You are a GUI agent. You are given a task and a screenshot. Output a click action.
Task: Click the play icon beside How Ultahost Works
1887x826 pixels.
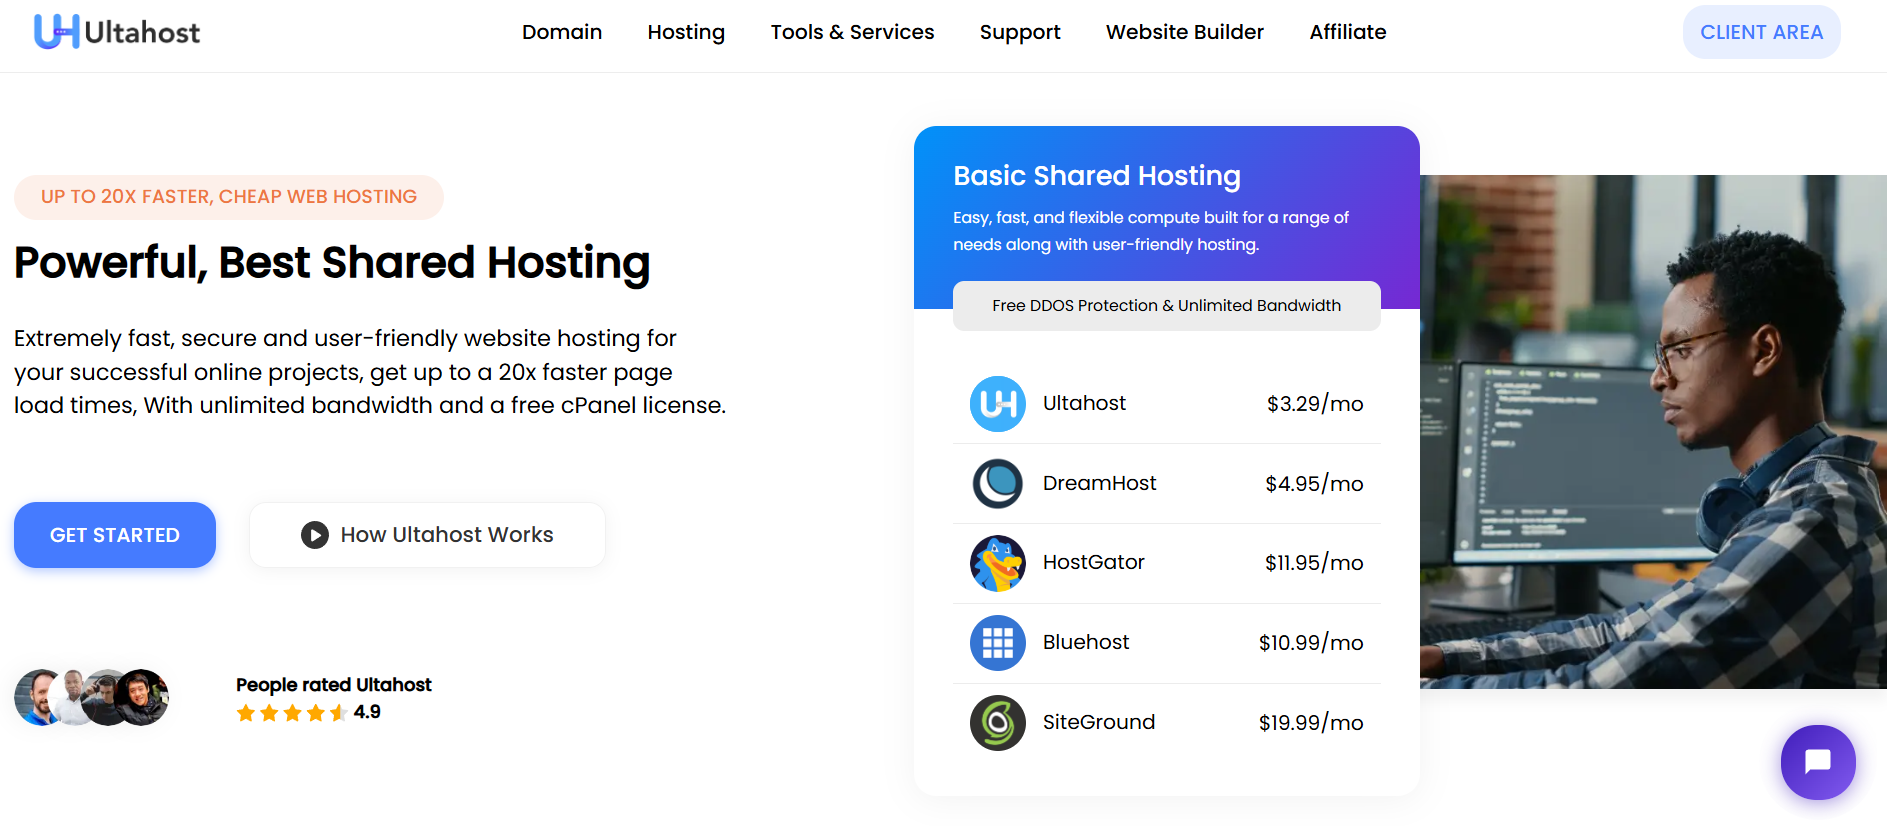(x=315, y=535)
